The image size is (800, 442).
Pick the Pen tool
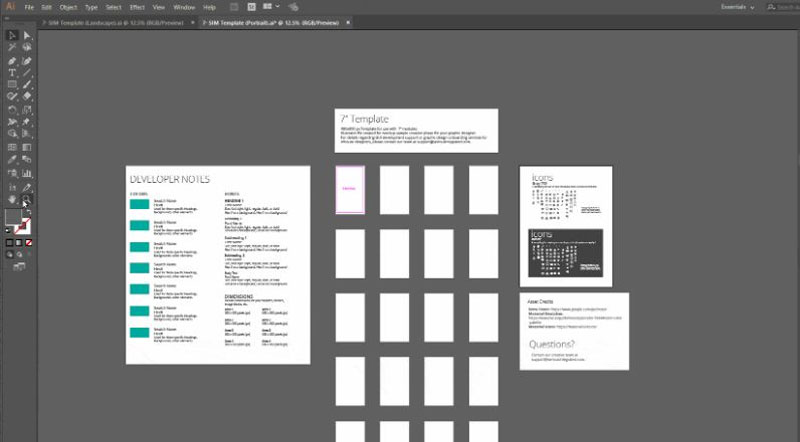(x=12, y=61)
